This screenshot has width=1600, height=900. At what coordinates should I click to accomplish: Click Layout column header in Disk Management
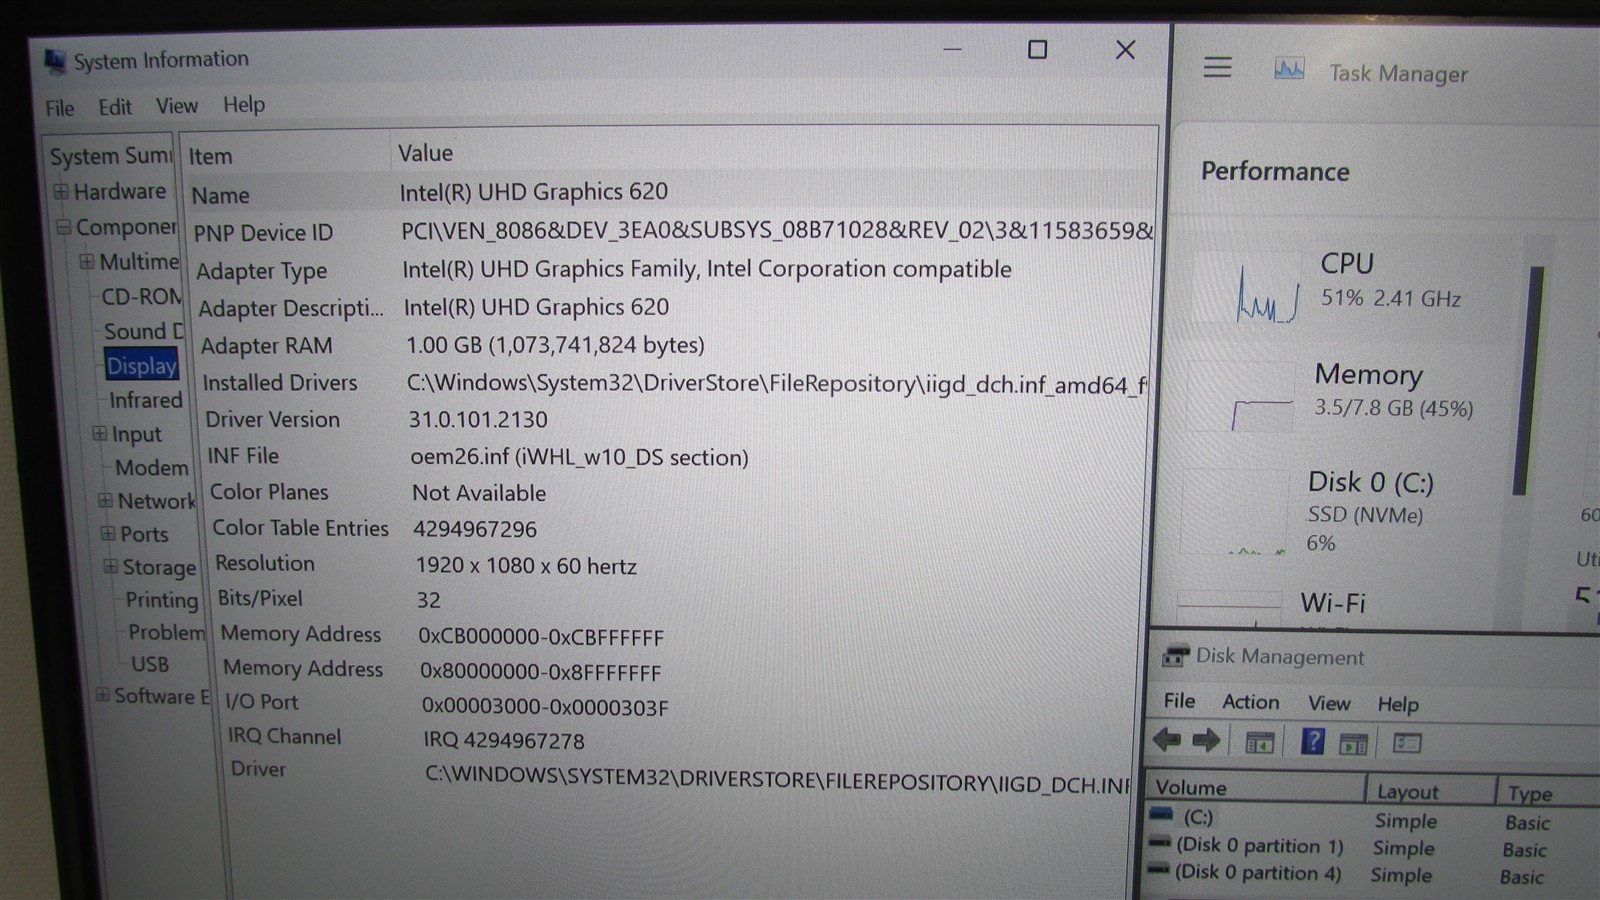click(x=1431, y=792)
